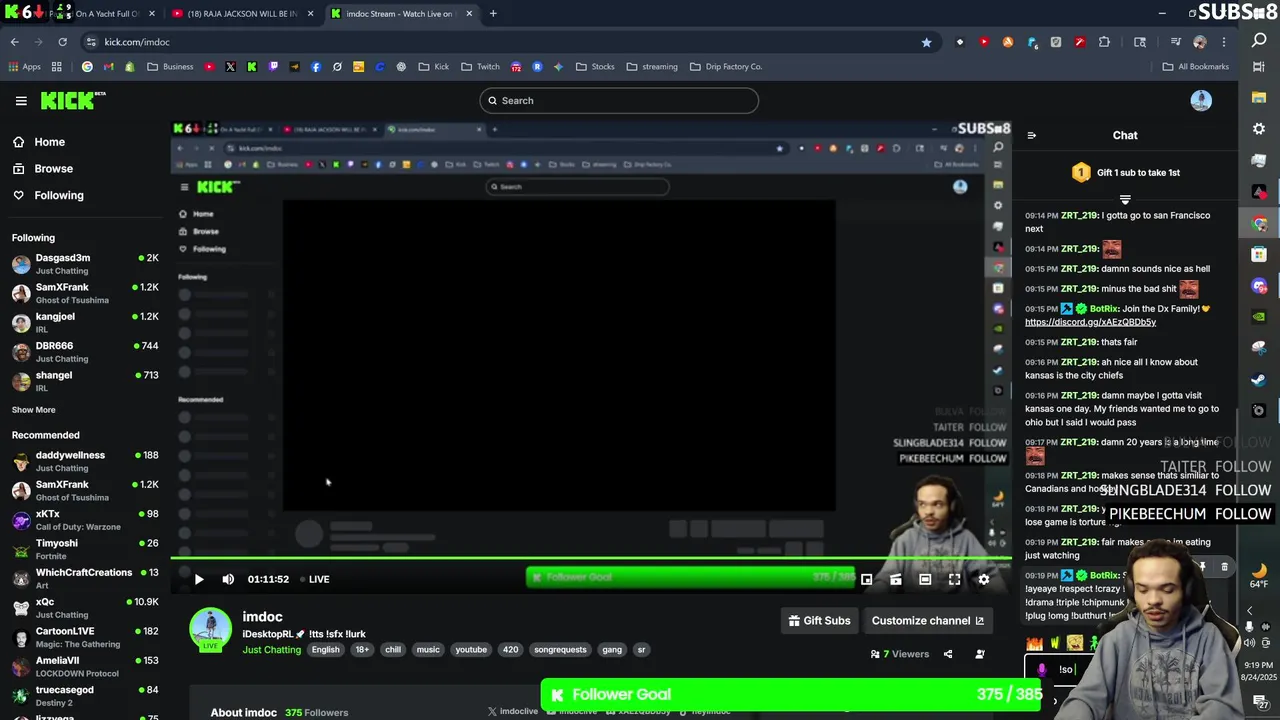Open the imdoc channel avatar
1280x720 pixels.
coord(210,629)
